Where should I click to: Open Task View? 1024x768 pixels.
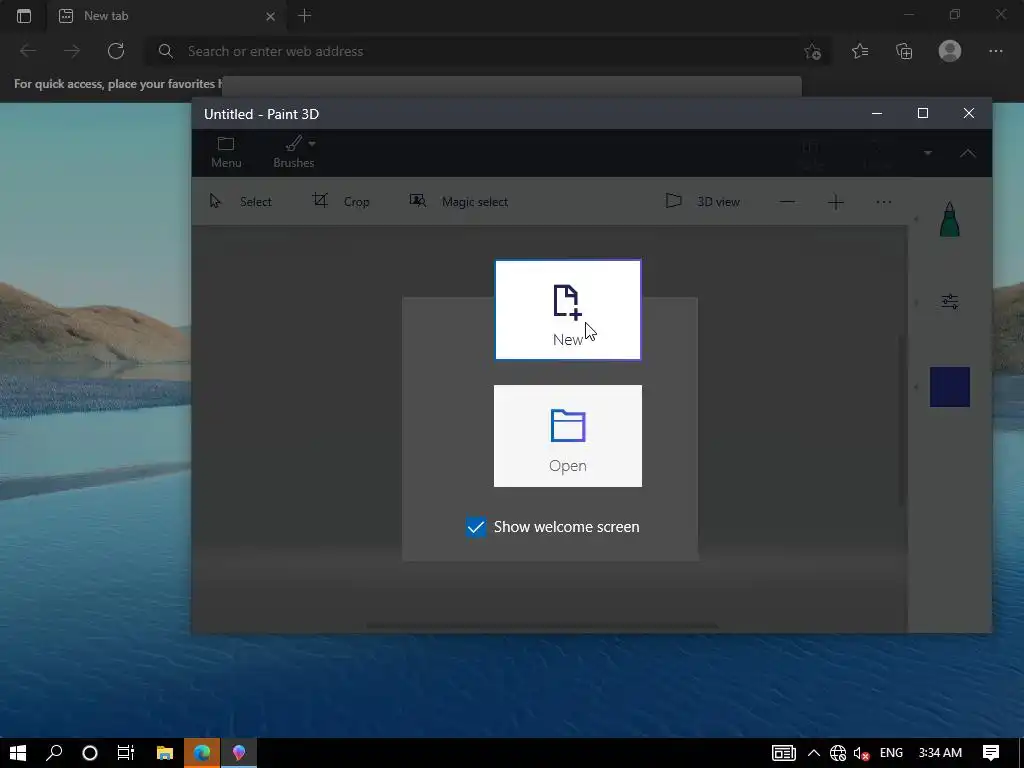[125, 753]
